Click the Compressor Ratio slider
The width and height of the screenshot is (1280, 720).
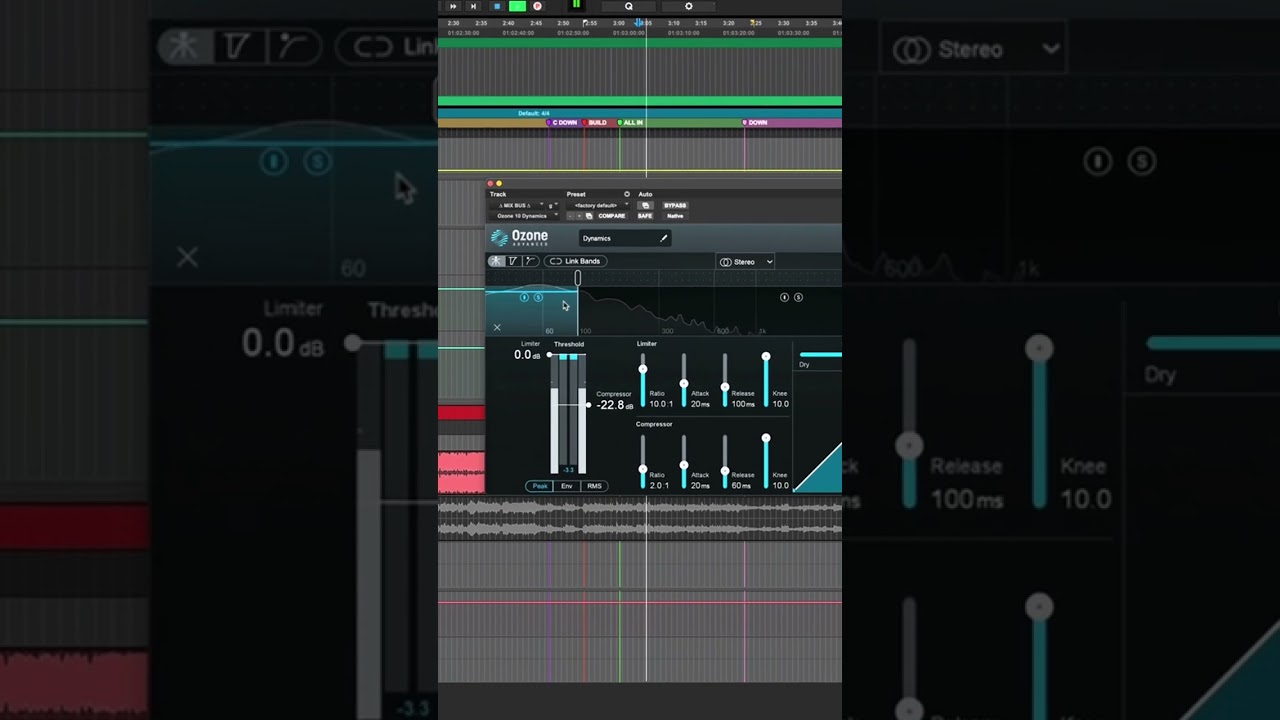pos(642,462)
